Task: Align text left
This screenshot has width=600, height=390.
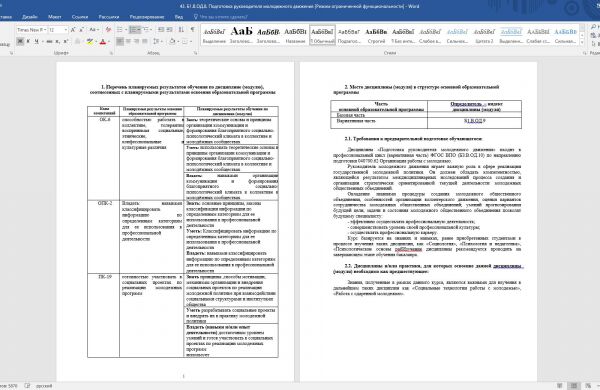Action: click(x=120, y=41)
